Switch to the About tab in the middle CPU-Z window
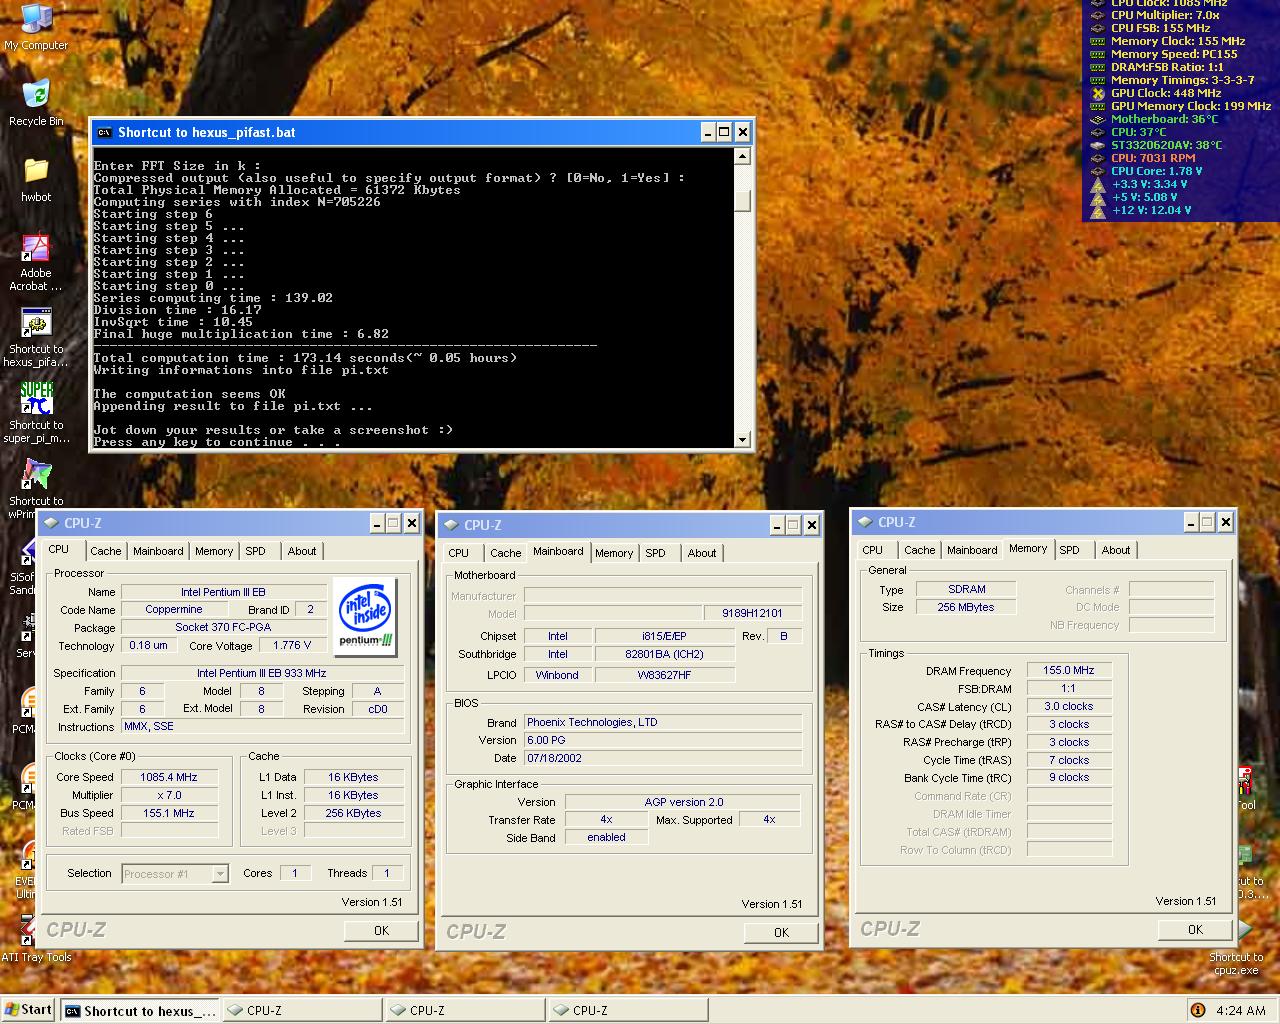 (x=702, y=553)
